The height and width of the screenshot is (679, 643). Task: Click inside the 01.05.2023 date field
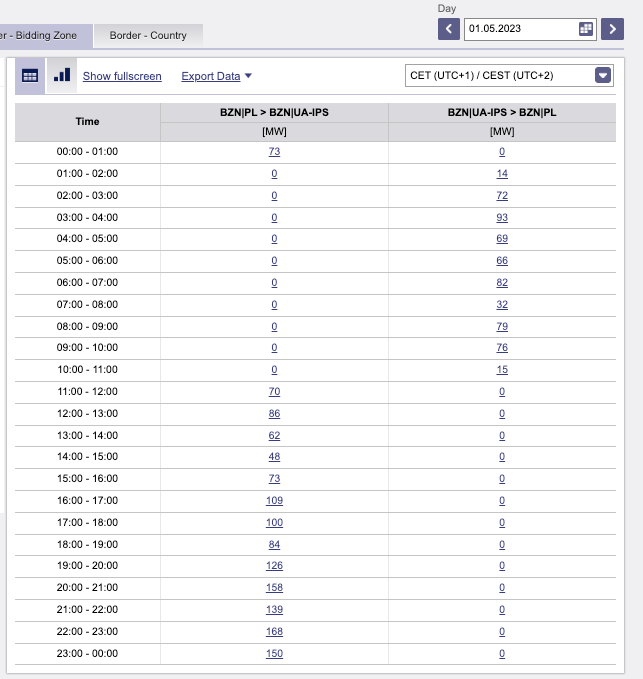[x=521, y=29]
